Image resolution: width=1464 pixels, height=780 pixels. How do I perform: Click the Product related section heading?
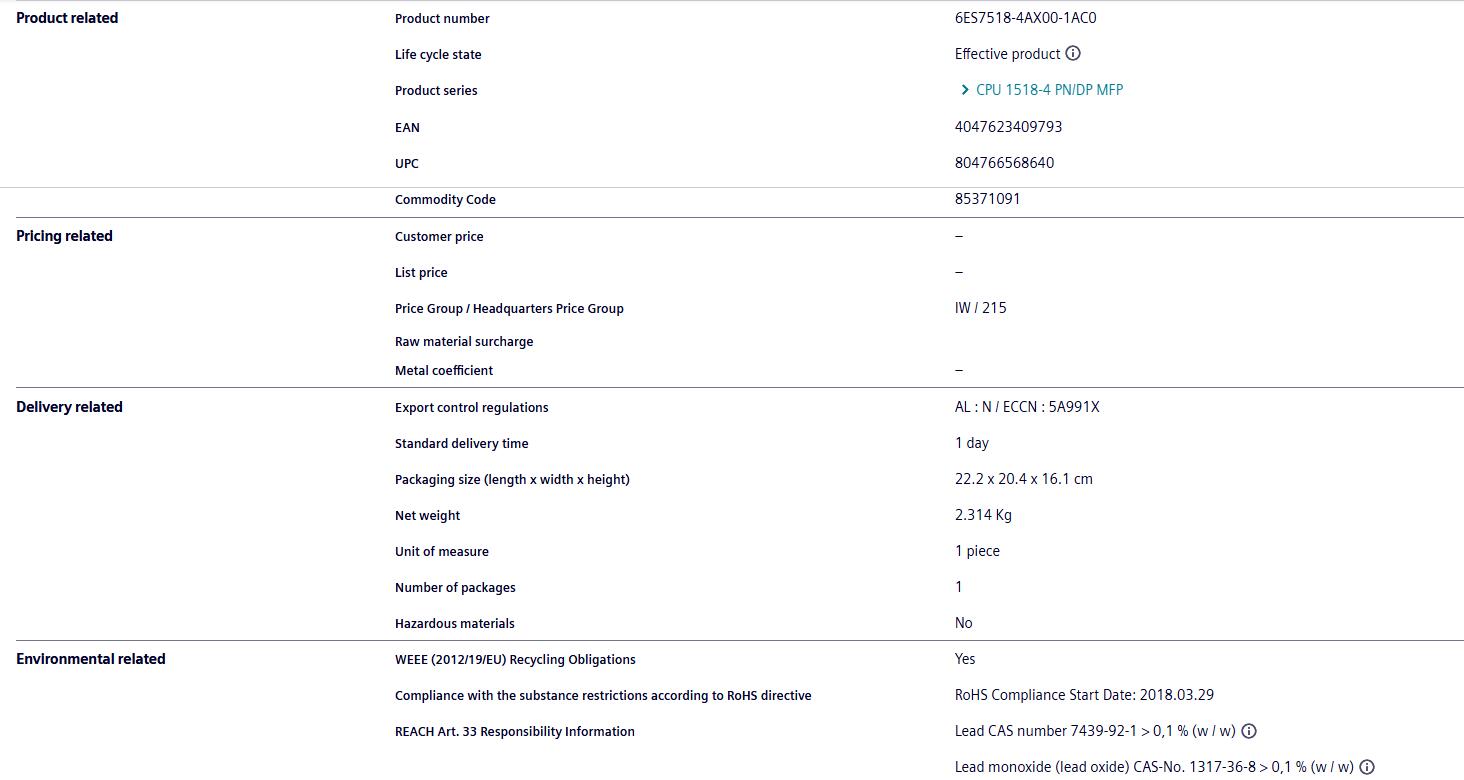click(x=67, y=18)
